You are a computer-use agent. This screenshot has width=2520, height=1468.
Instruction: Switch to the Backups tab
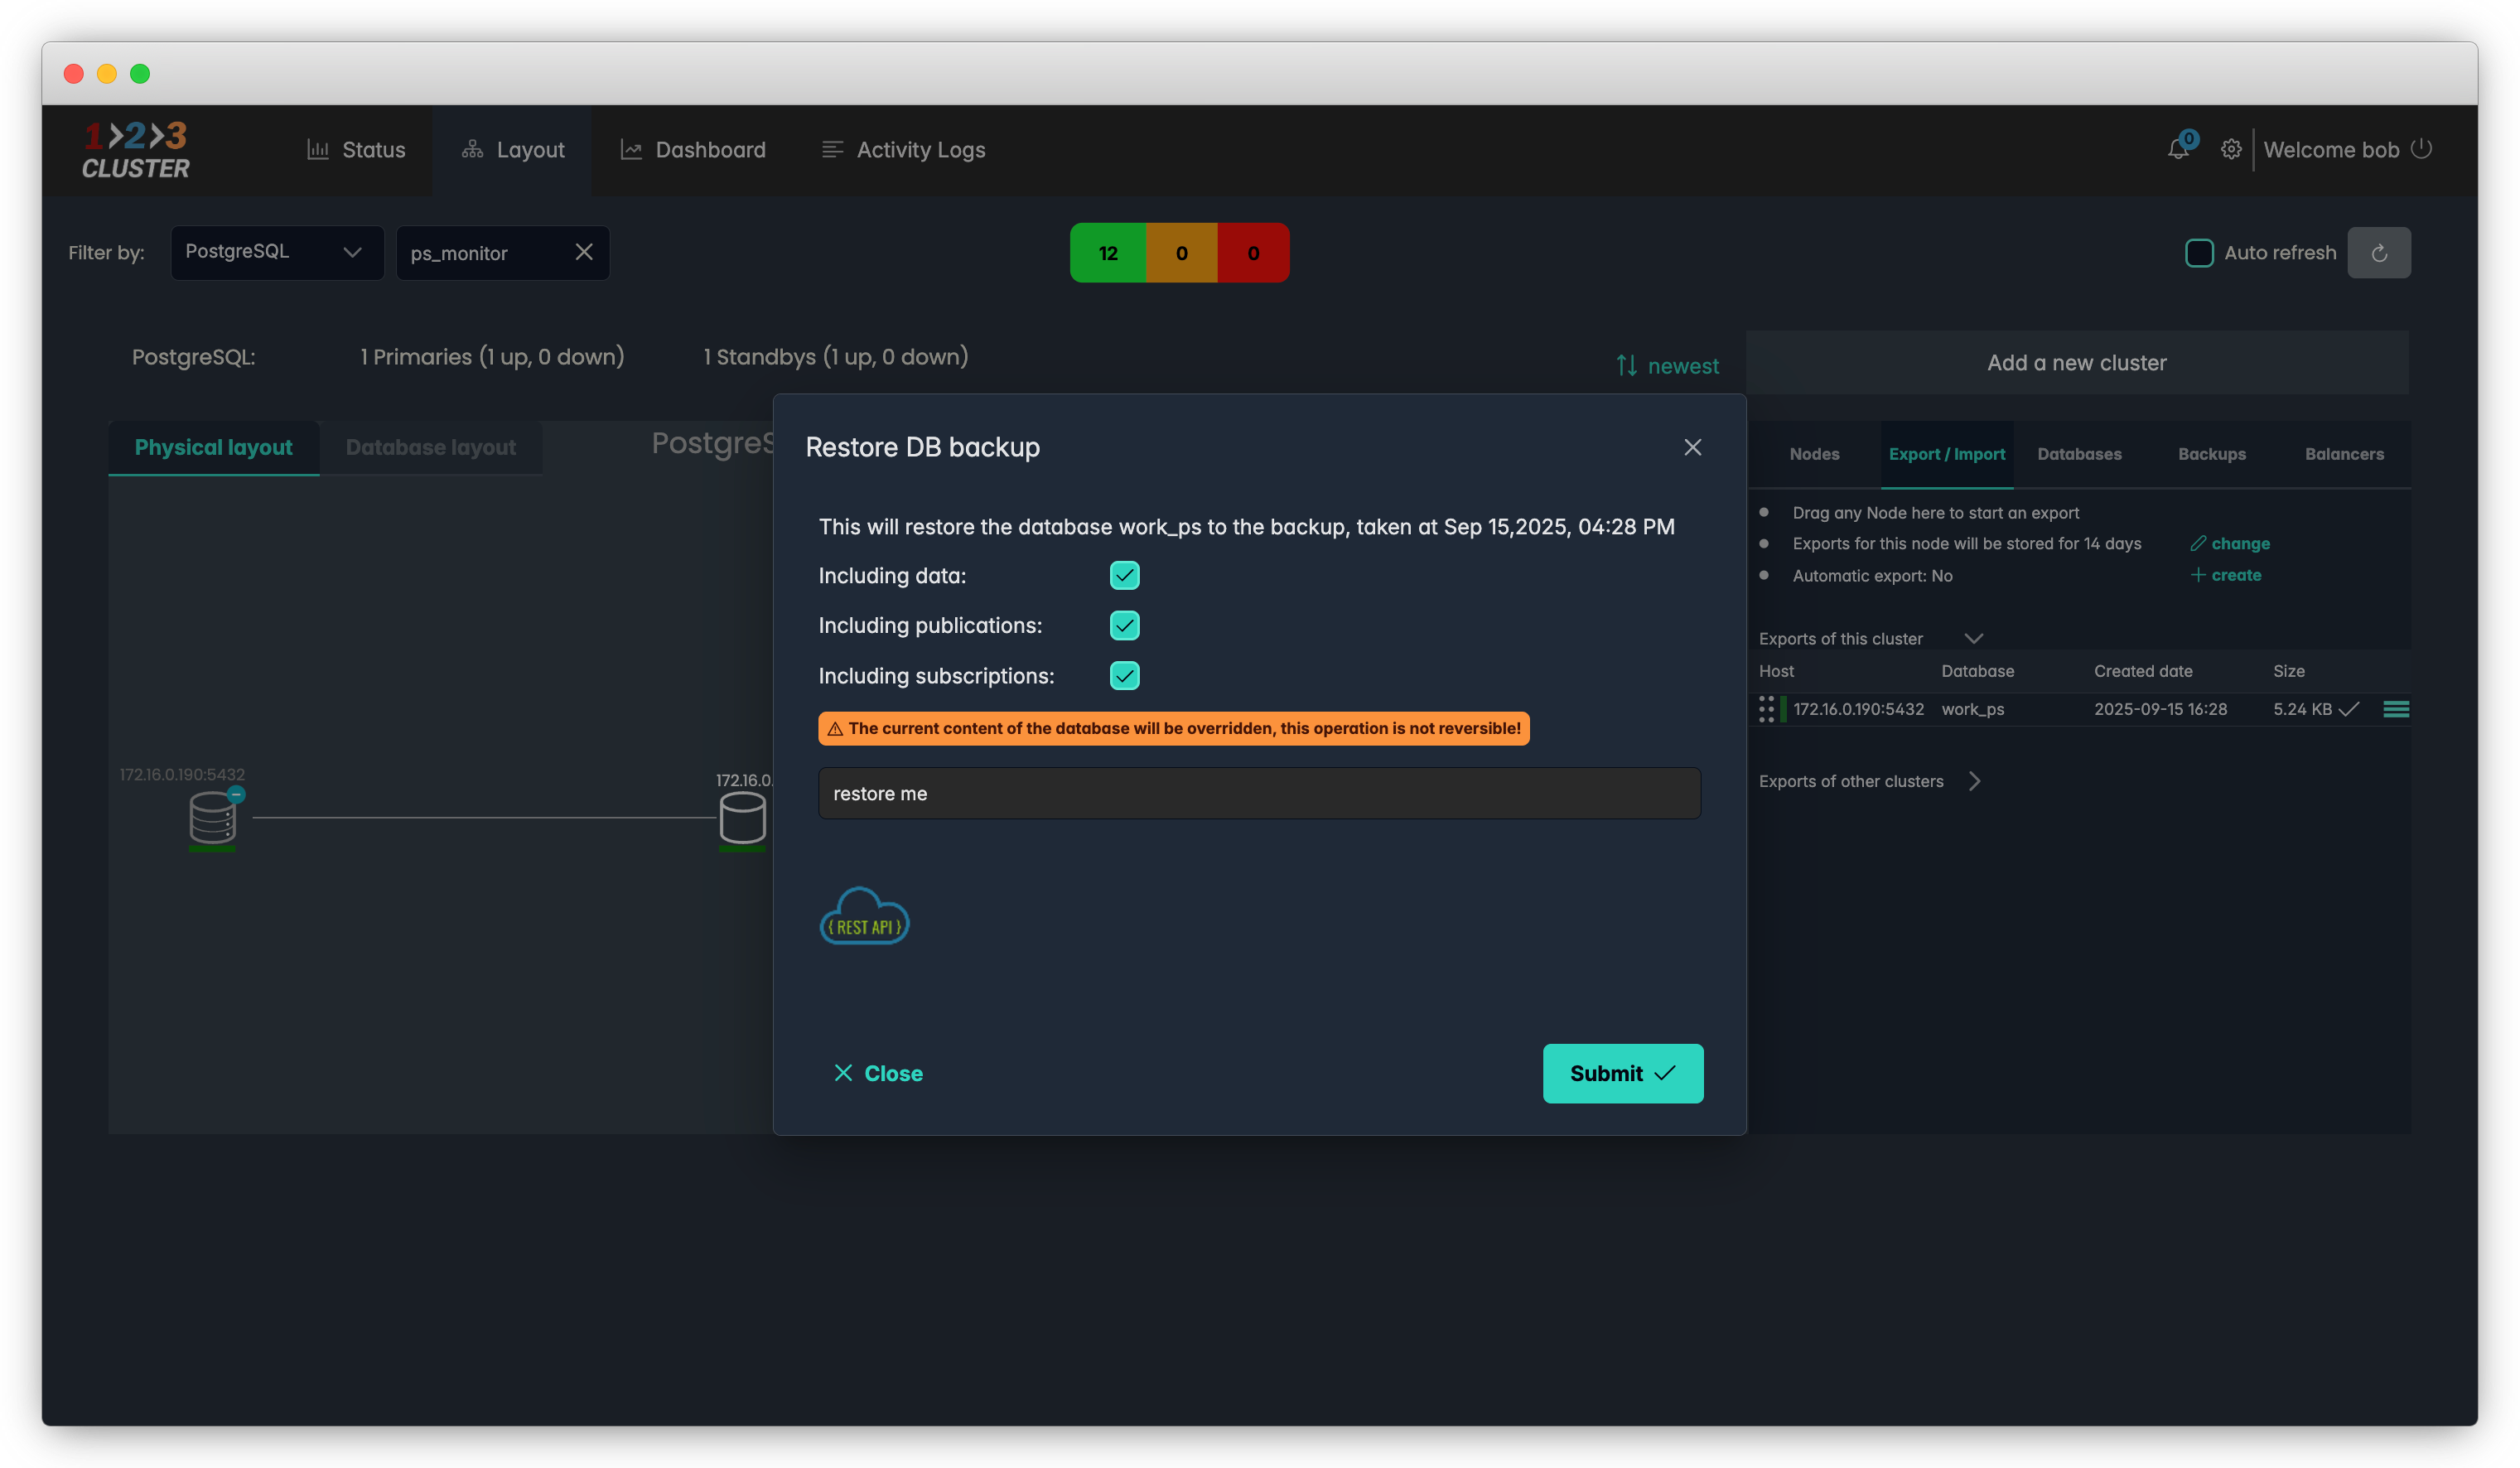(x=2211, y=454)
